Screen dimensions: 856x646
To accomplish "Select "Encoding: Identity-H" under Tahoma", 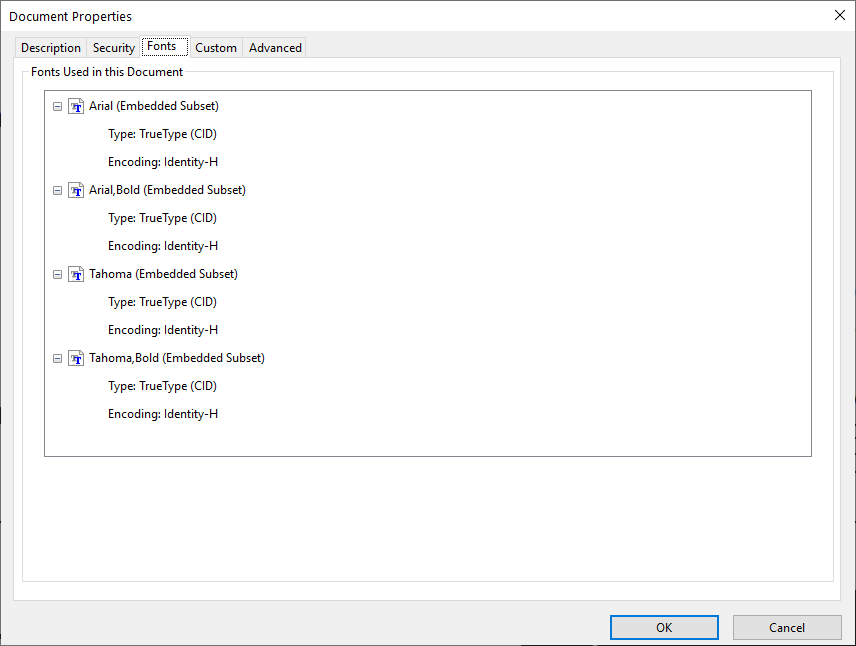I will tap(162, 329).
